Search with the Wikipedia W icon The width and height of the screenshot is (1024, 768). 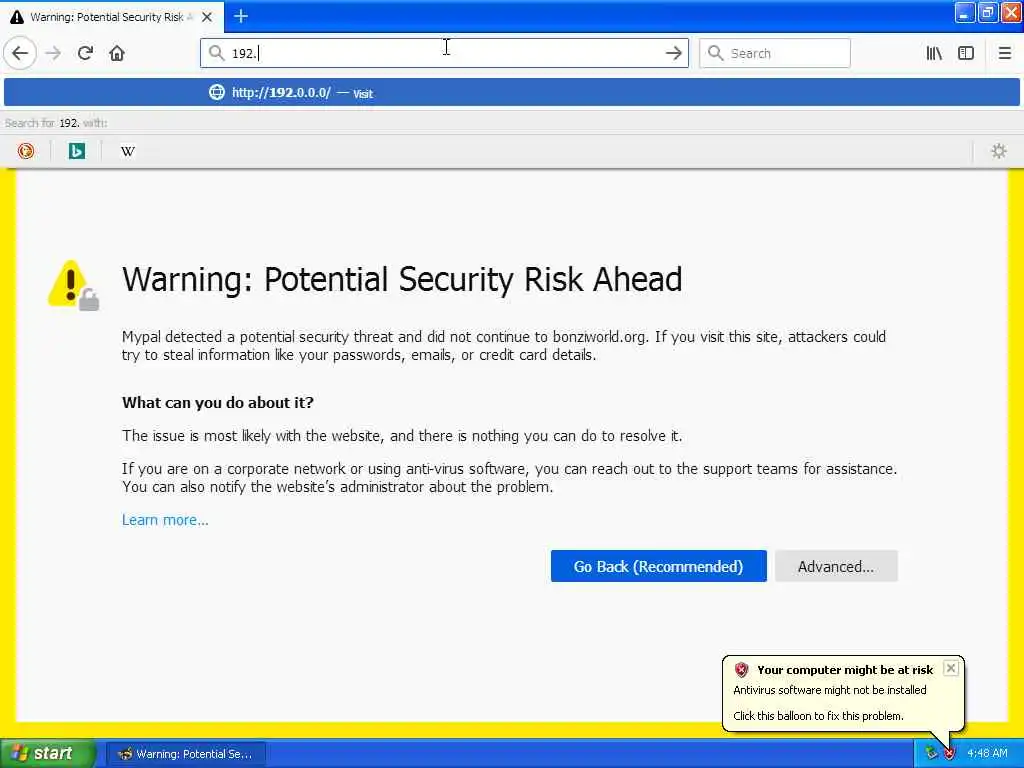pyautogui.click(x=127, y=151)
